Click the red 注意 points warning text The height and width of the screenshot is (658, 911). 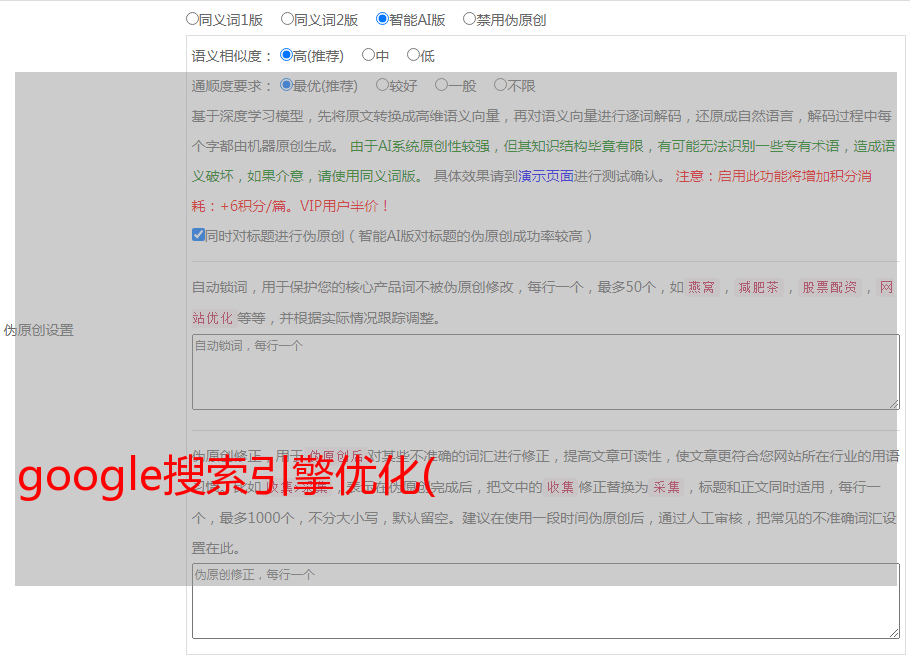point(531,191)
